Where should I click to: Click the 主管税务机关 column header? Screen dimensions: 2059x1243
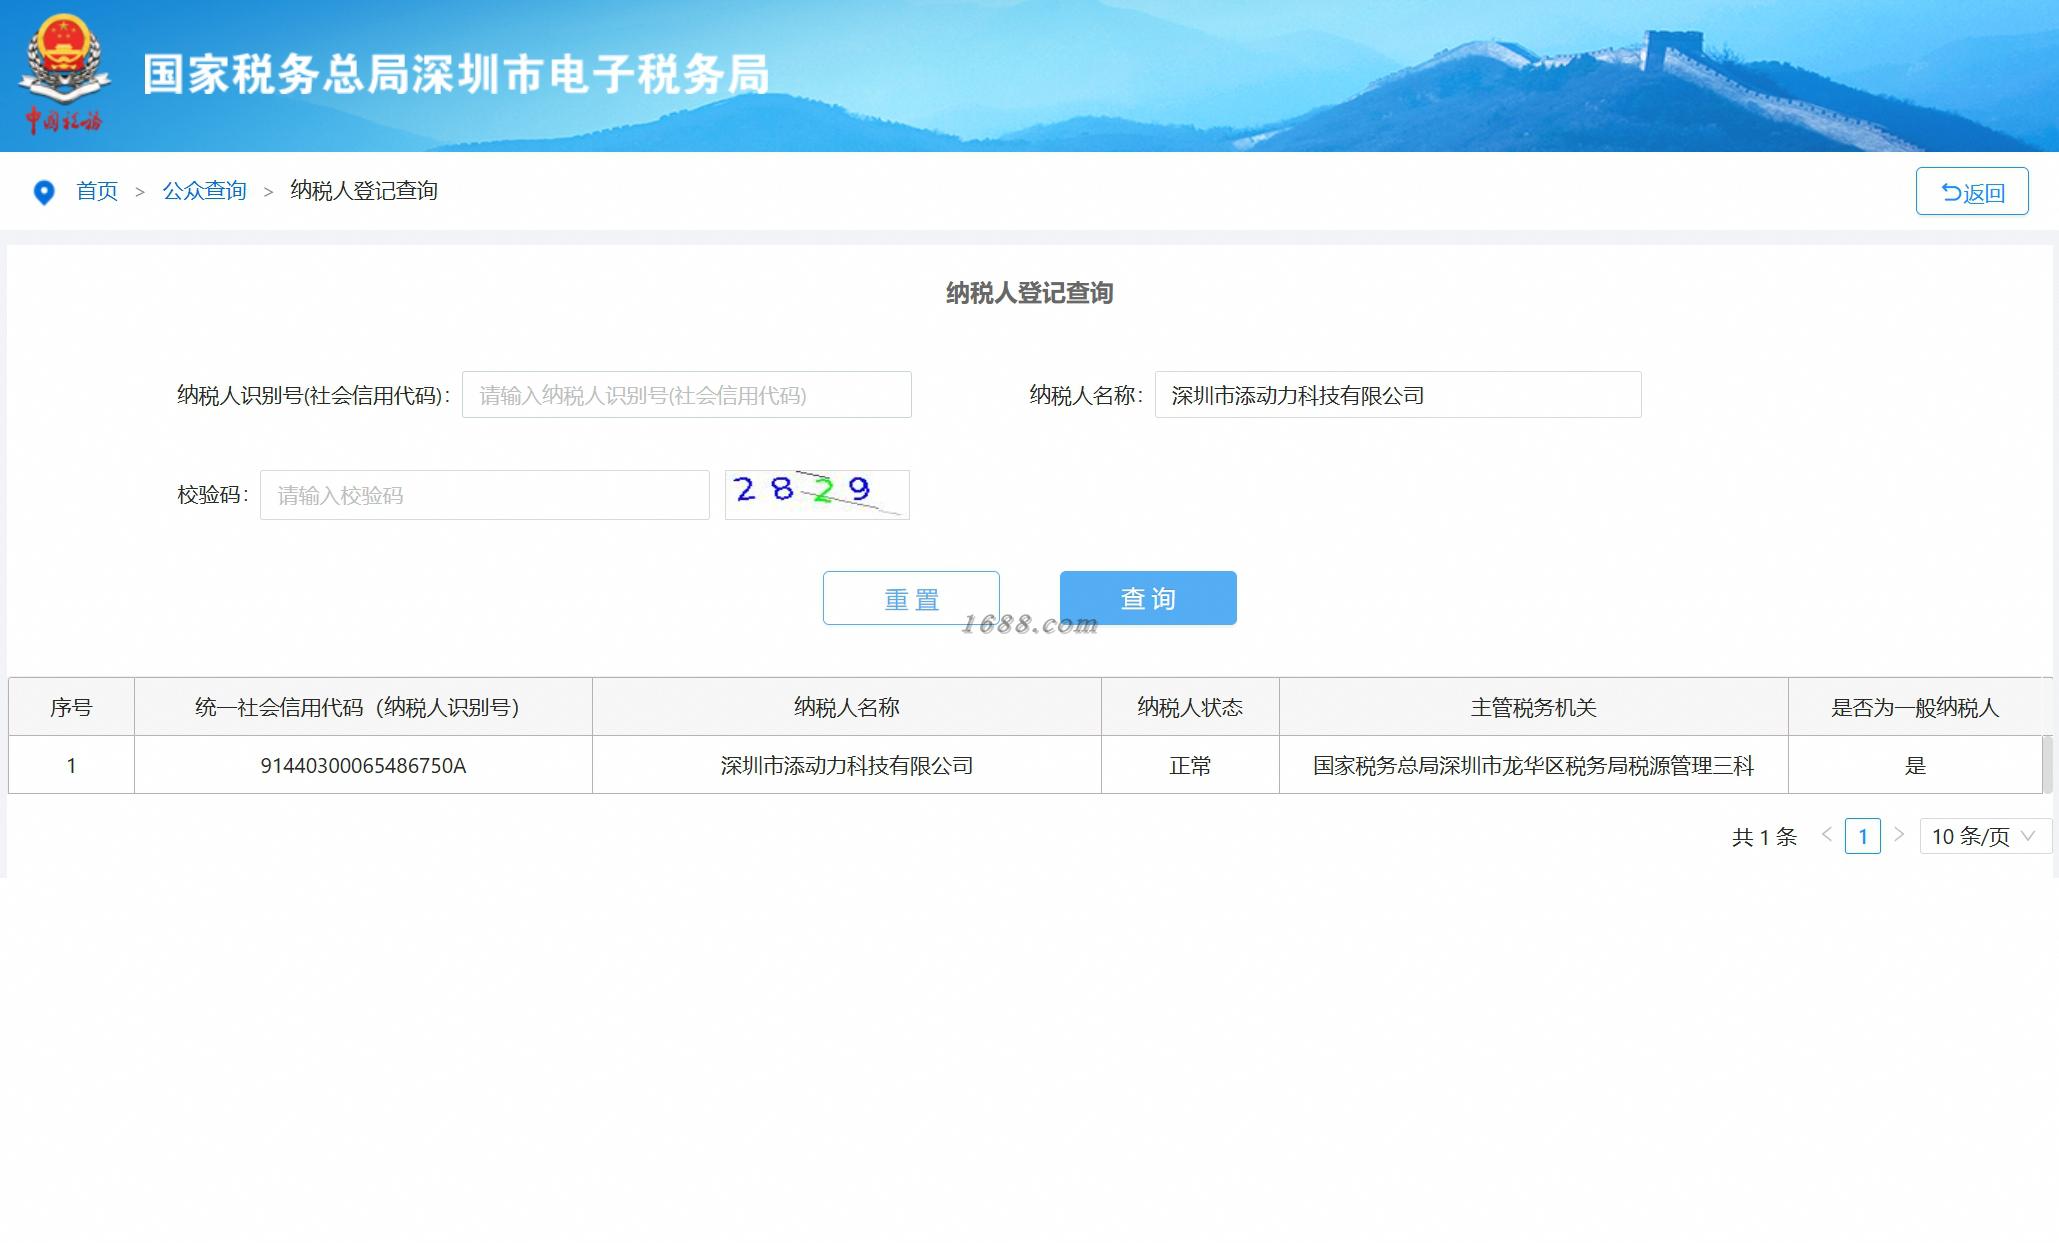pyautogui.click(x=1532, y=707)
